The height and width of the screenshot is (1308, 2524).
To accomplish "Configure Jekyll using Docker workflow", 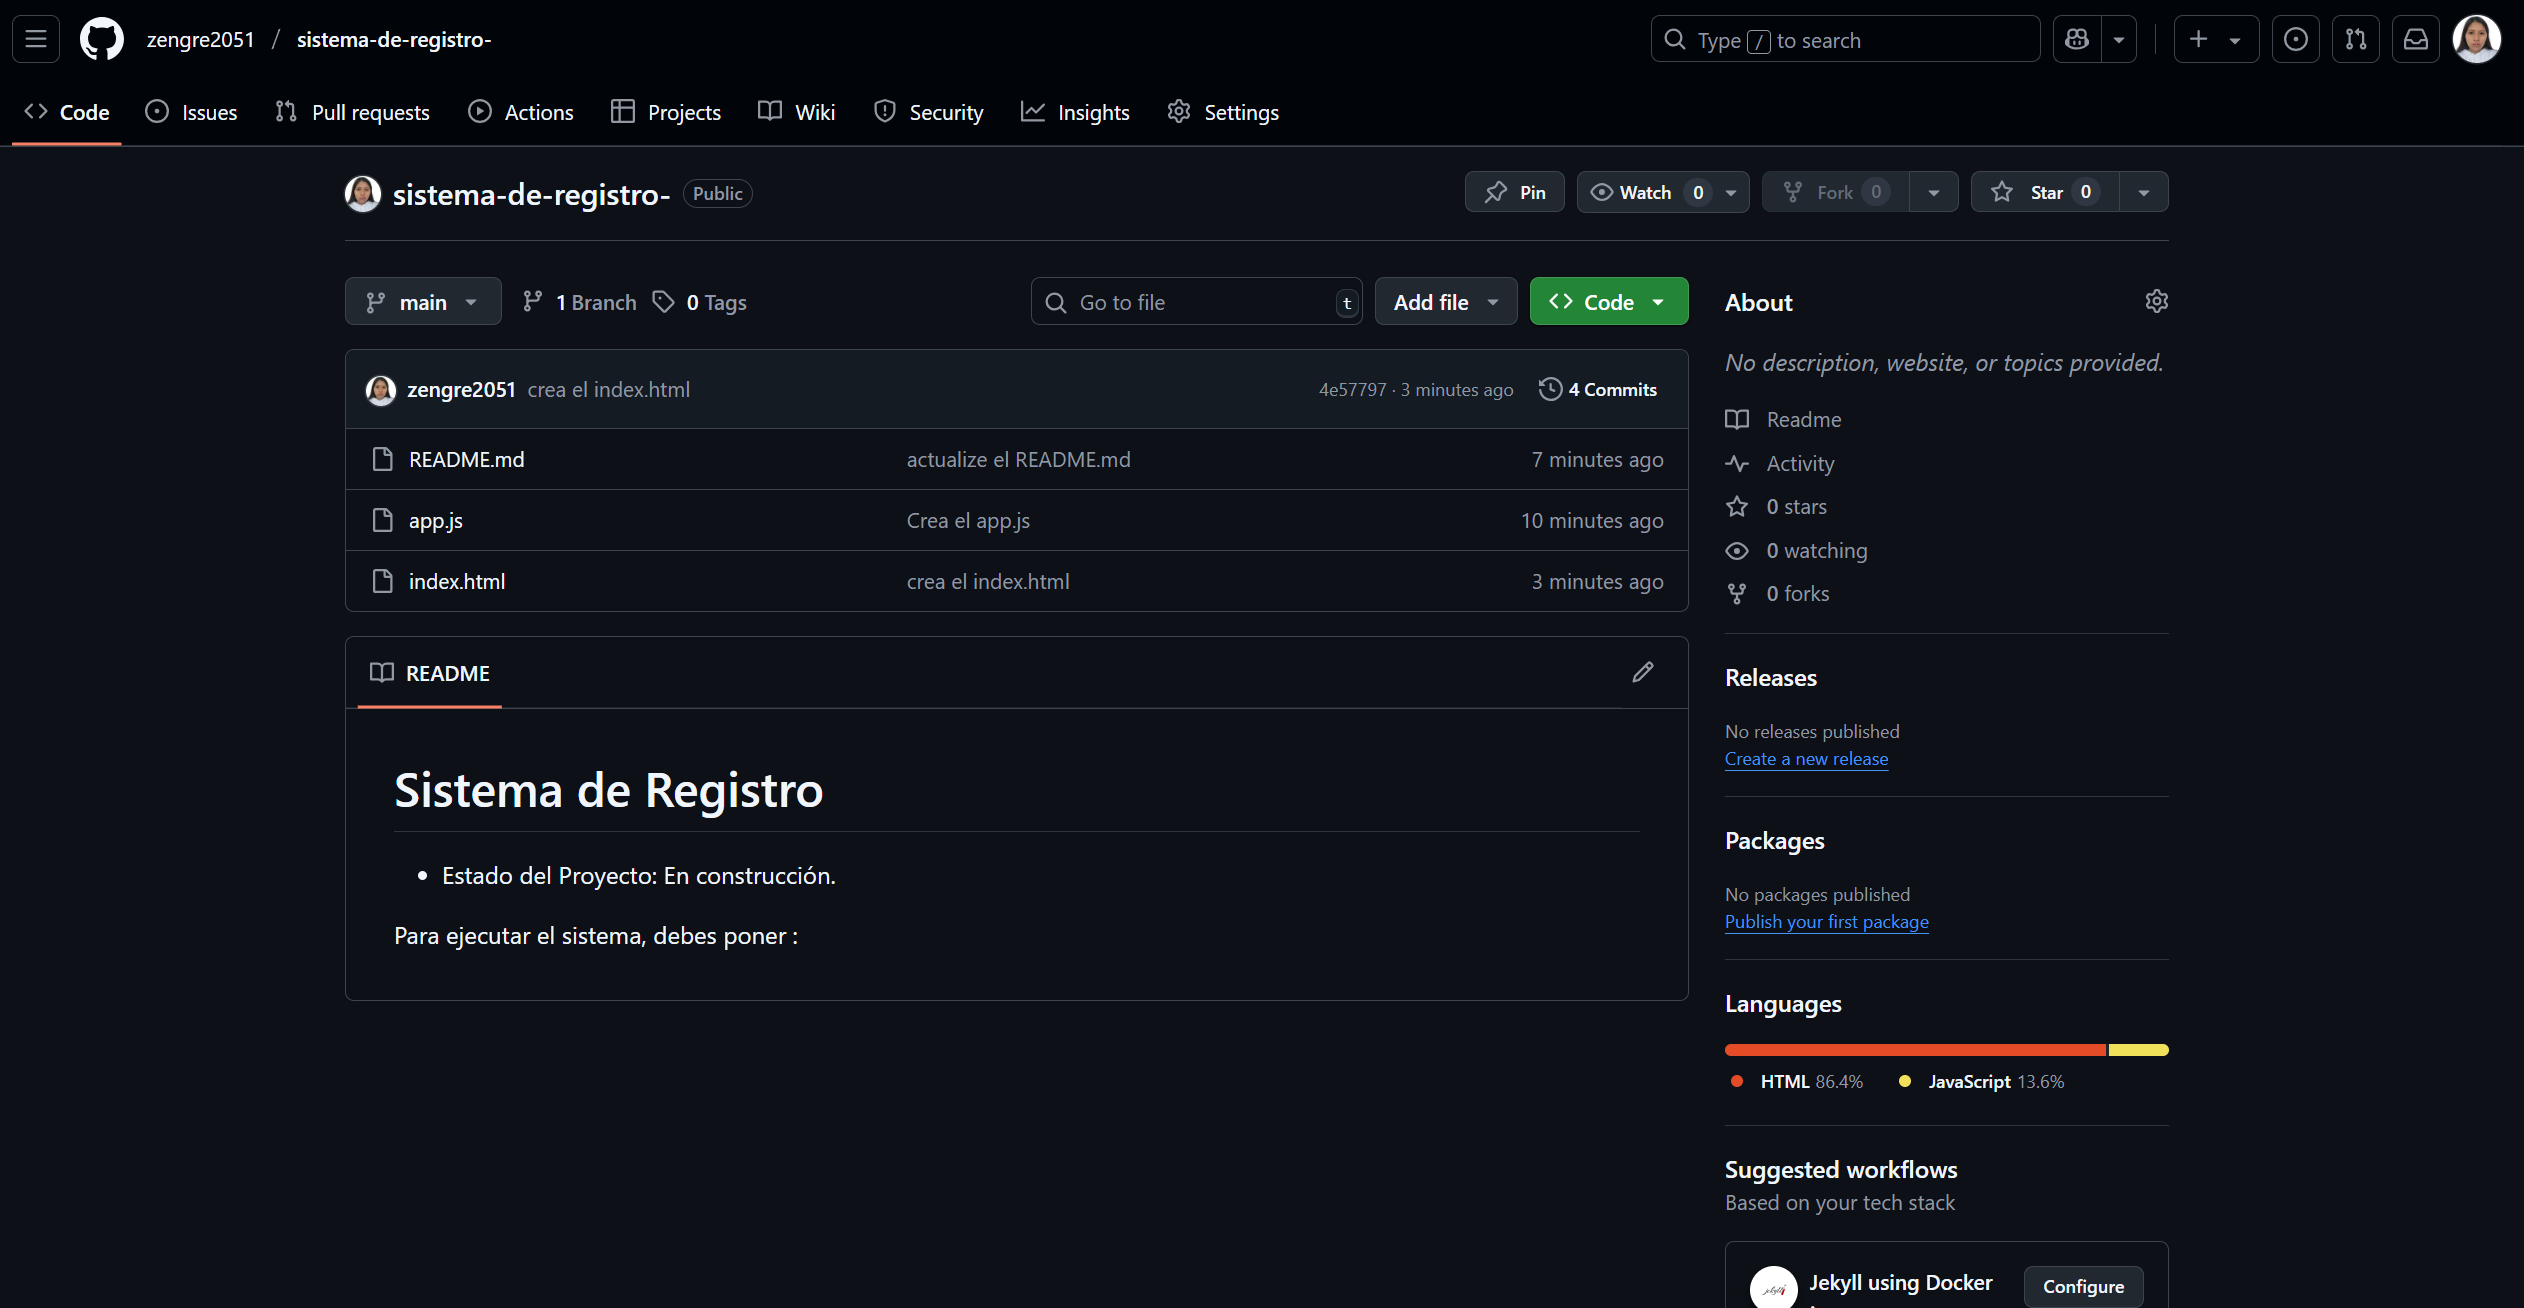I will (2083, 1286).
